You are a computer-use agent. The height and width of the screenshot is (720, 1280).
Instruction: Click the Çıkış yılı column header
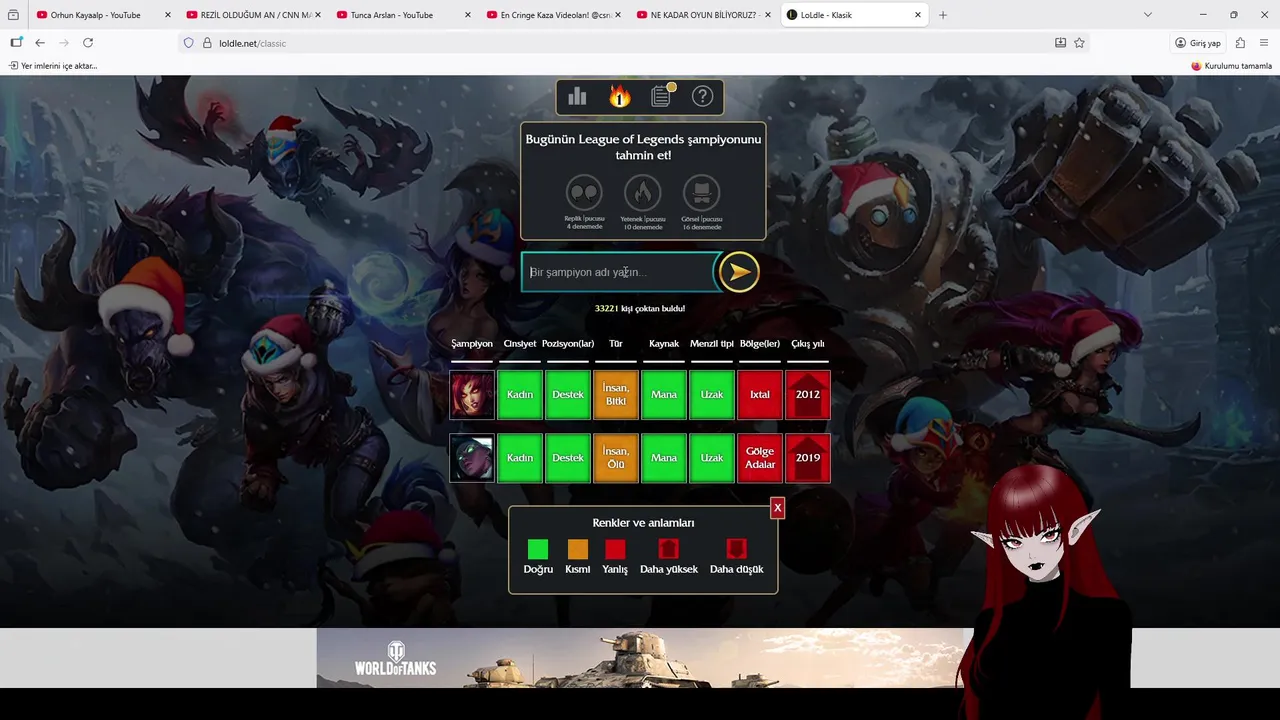point(808,344)
